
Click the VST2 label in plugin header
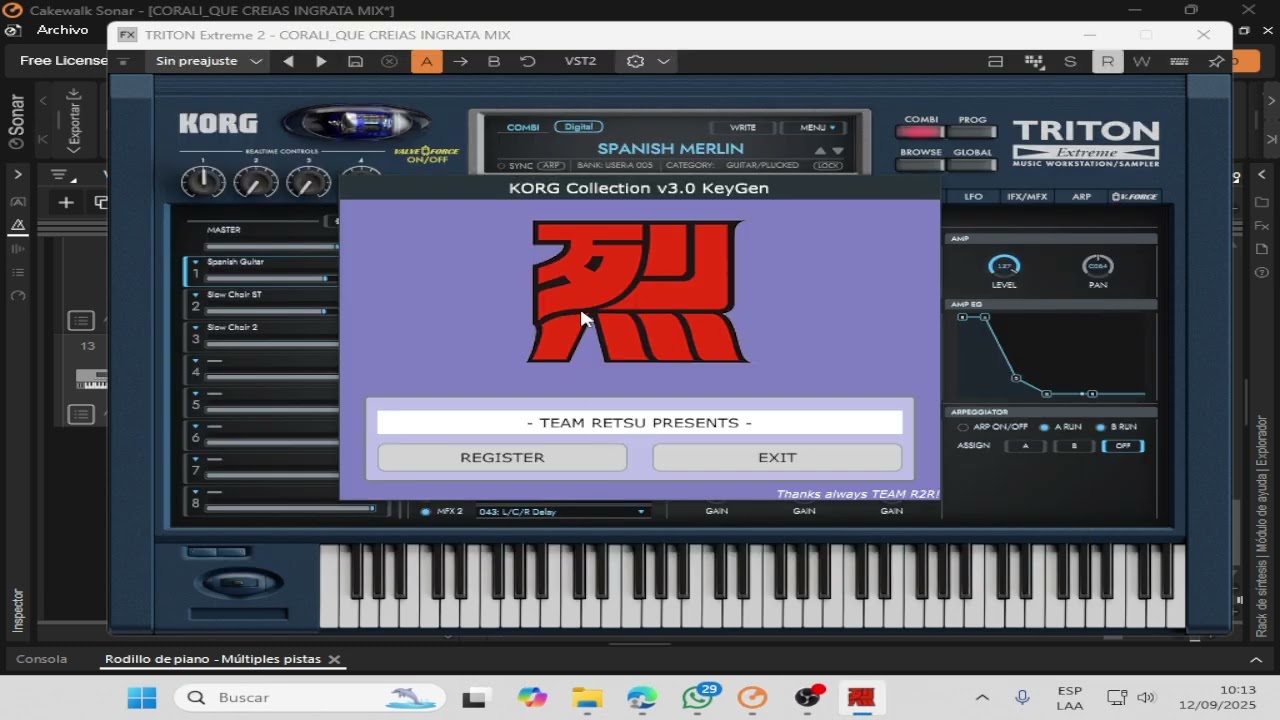tap(580, 61)
